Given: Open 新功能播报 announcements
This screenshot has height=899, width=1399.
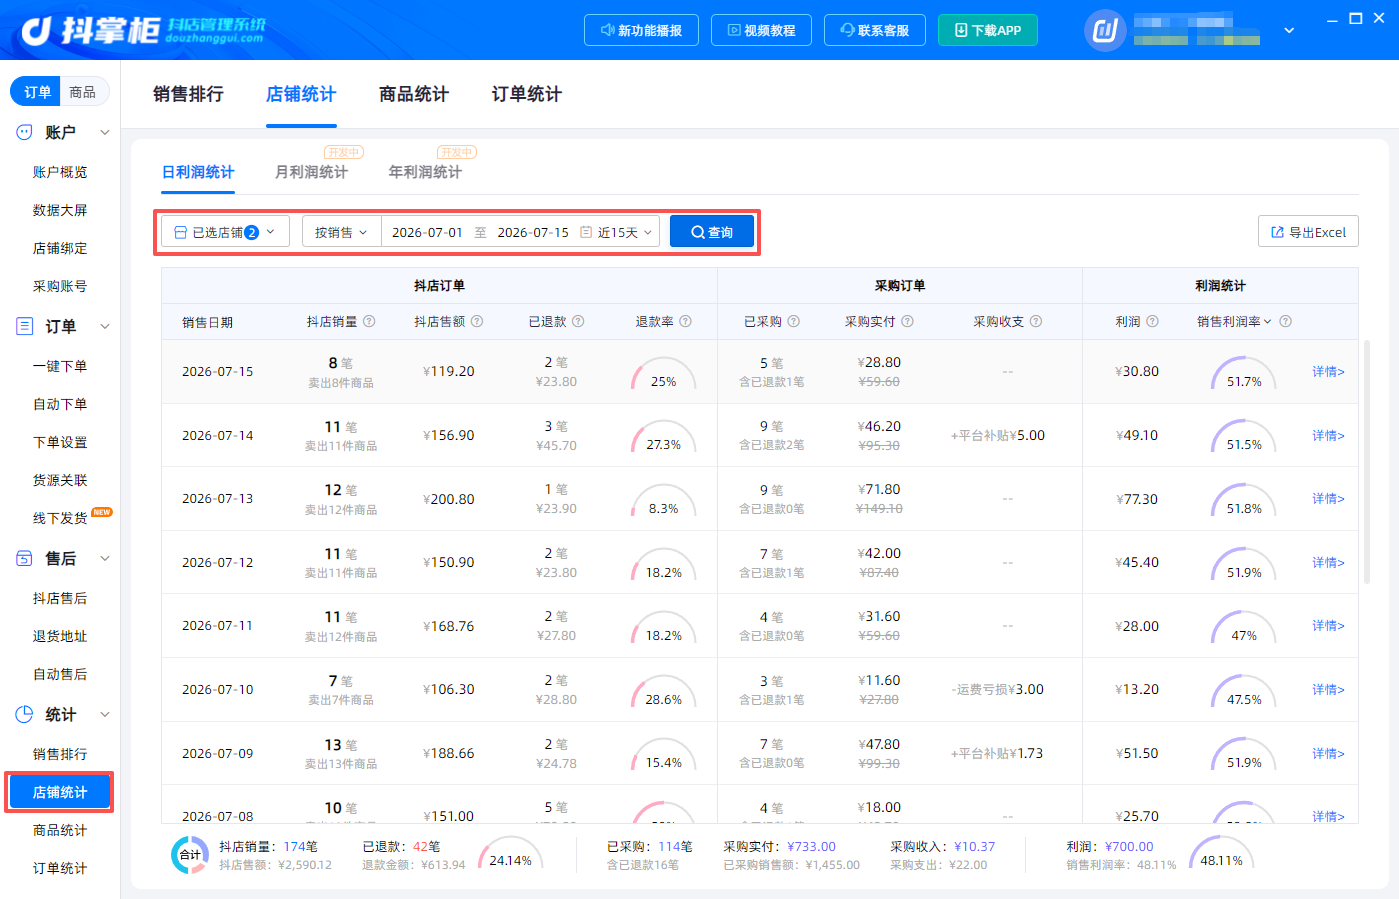Looking at the screenshot, I should pos(641,30).
